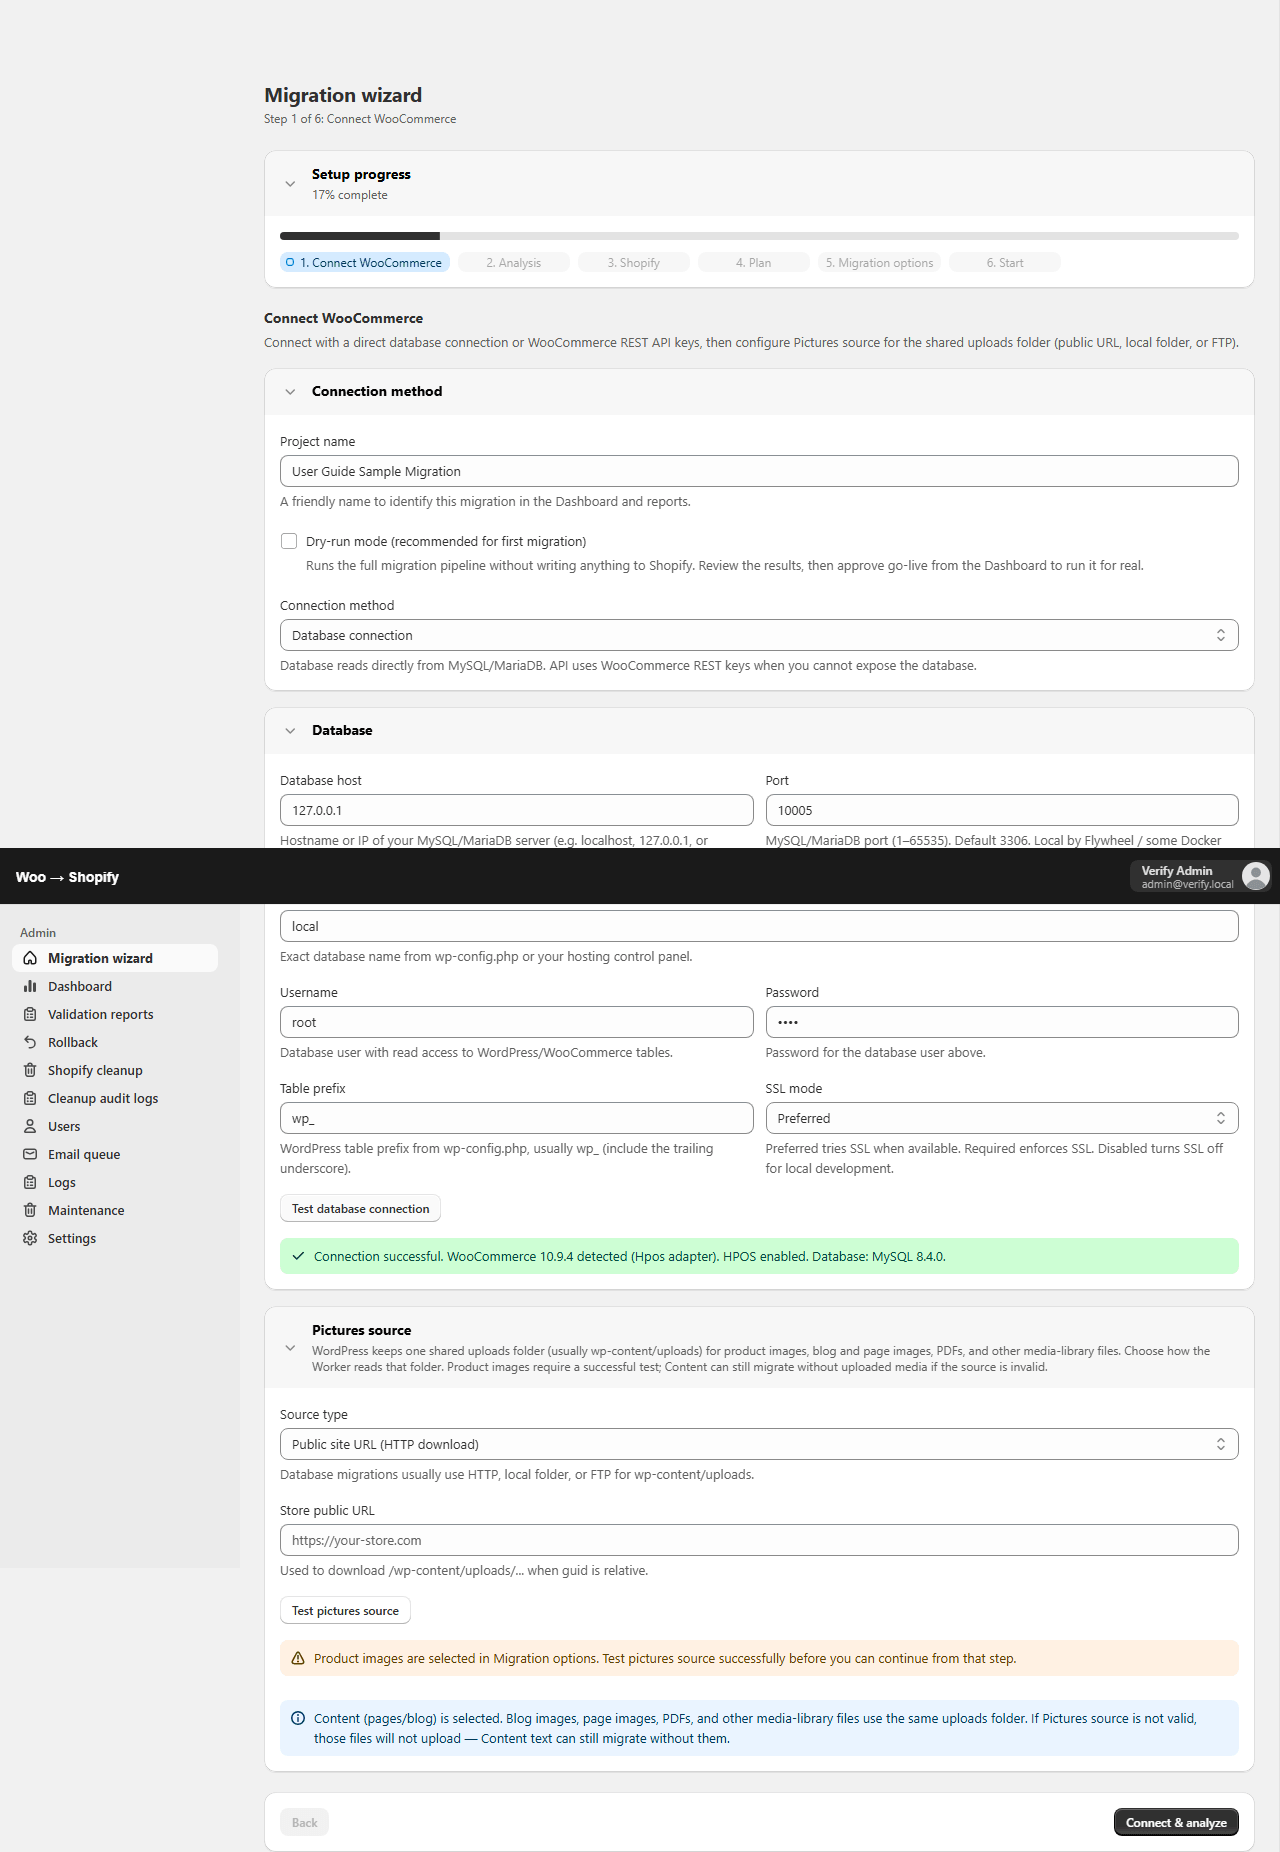This screenshot has width=1280, height=1852.
Task: Select step 1. Connect WooCommerce
Action: coord(365,263)
